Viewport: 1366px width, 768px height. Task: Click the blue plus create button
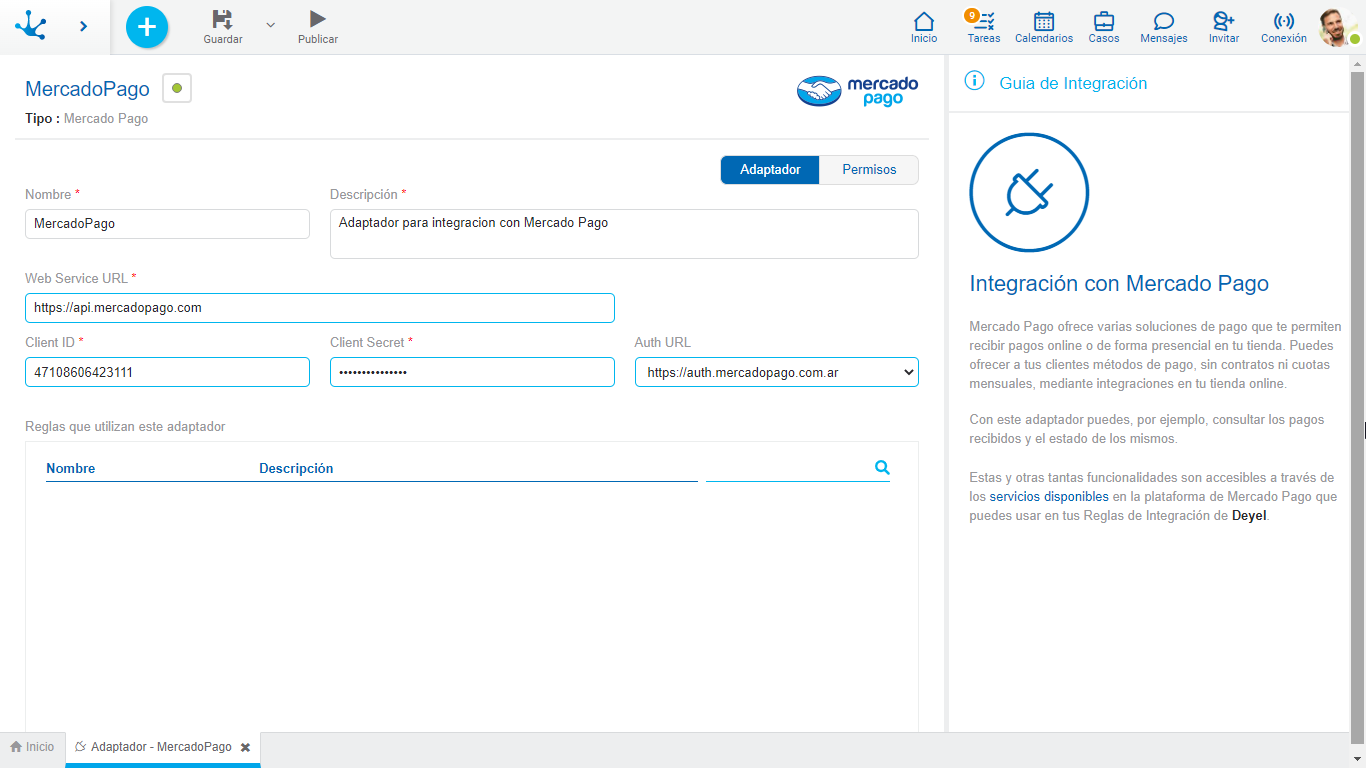pos(147,27)
